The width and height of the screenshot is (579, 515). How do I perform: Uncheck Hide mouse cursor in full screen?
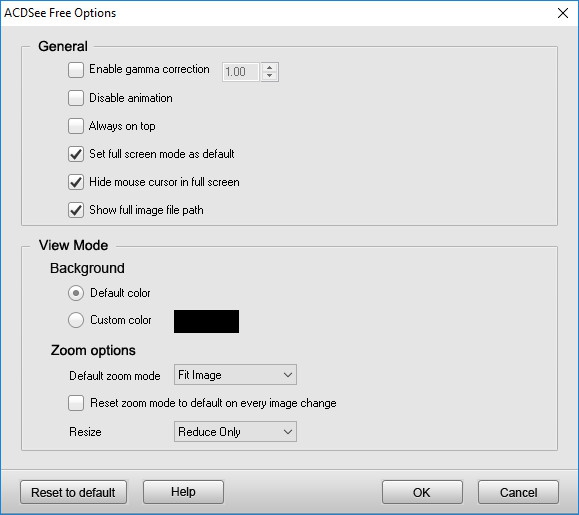(76, 182)
